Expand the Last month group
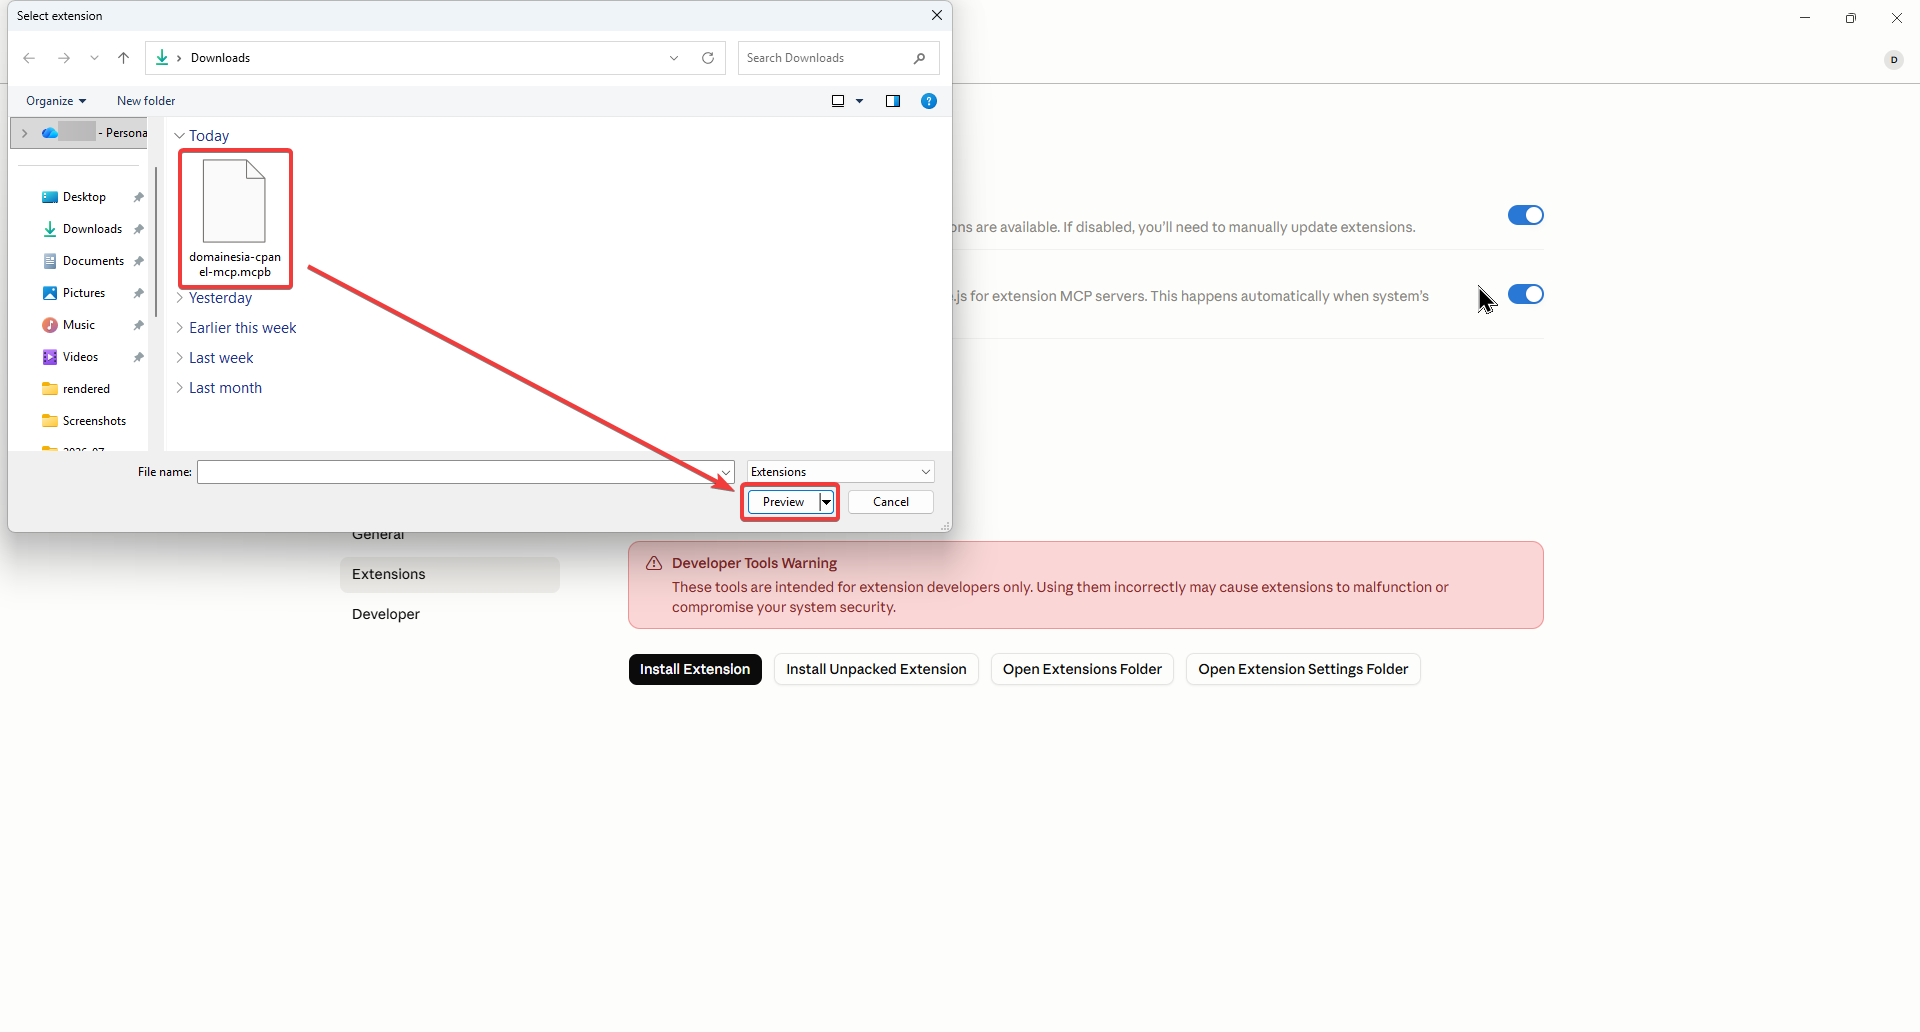 (180, 388)
